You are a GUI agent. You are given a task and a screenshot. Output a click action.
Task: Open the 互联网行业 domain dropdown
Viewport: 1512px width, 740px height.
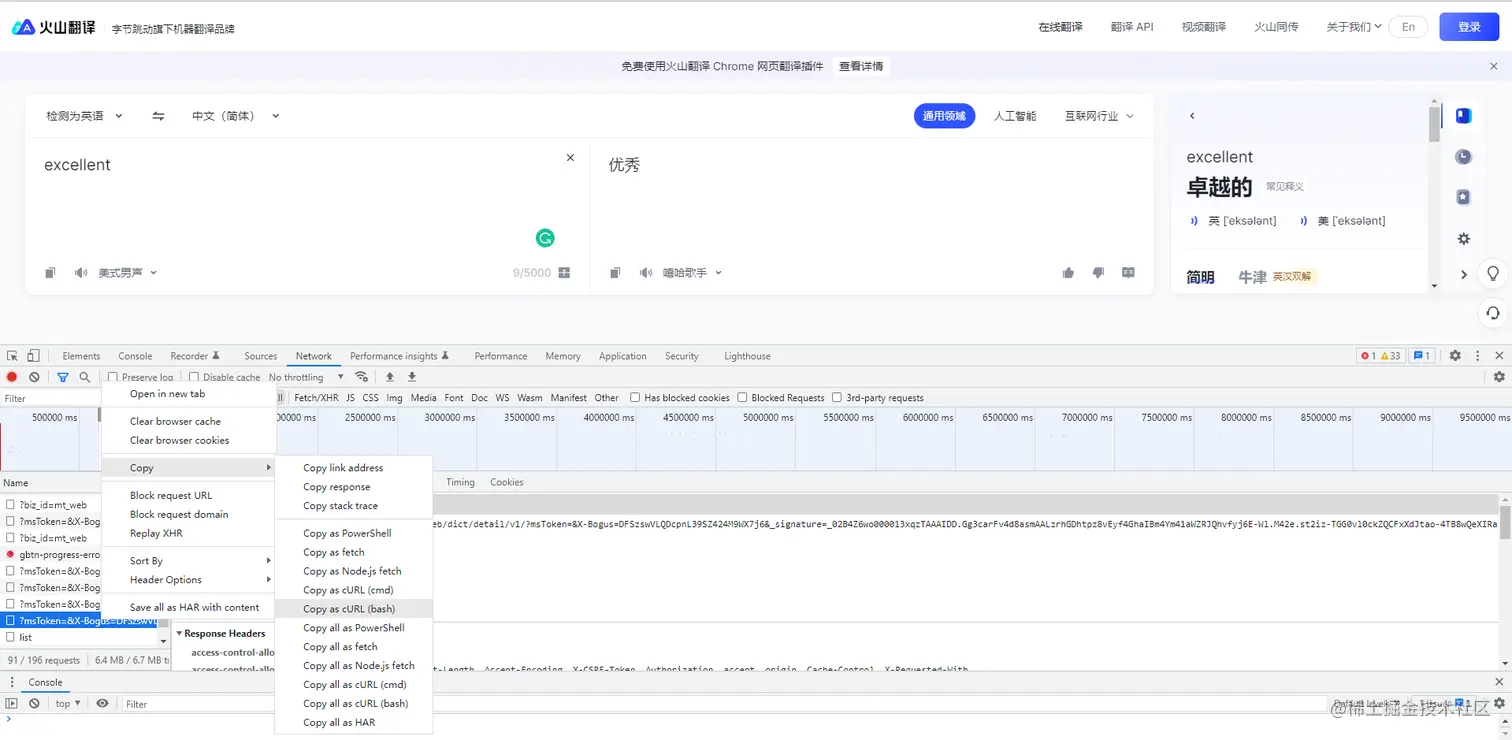click(1099, 116)
